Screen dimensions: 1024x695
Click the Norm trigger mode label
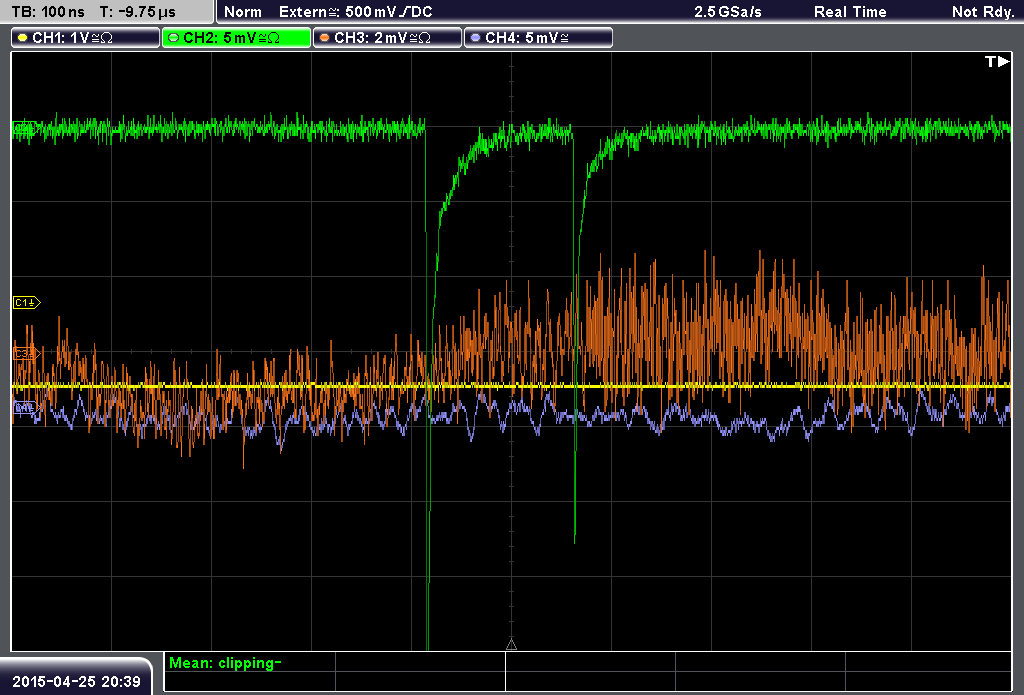click(243, 12)
